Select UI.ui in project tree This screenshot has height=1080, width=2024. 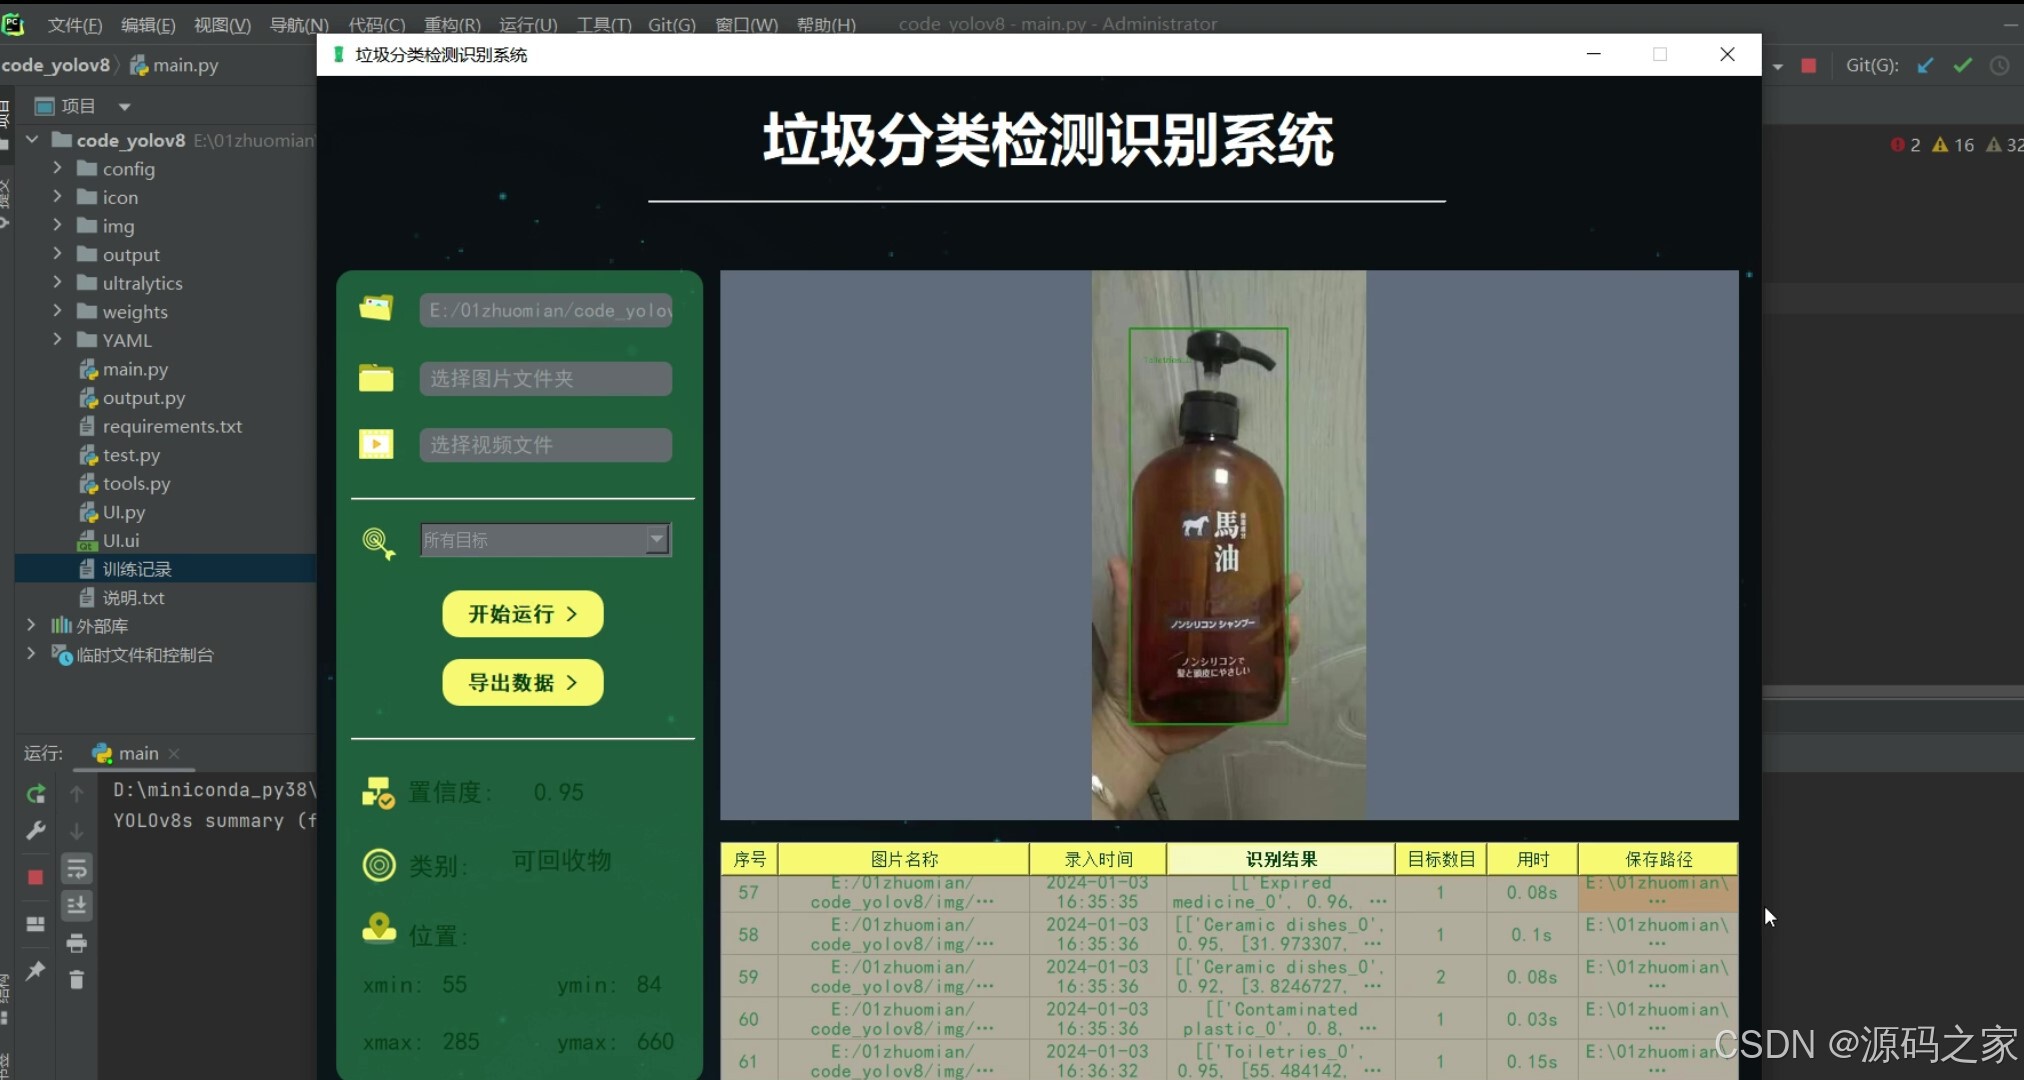[x=121, y=540]
